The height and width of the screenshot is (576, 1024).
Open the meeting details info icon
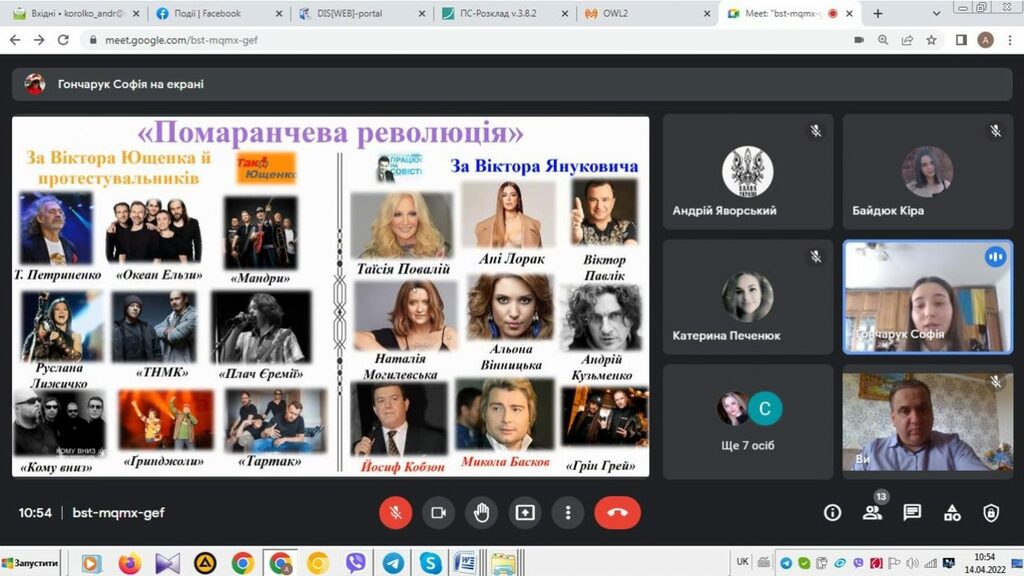click(x=832, y=513)
